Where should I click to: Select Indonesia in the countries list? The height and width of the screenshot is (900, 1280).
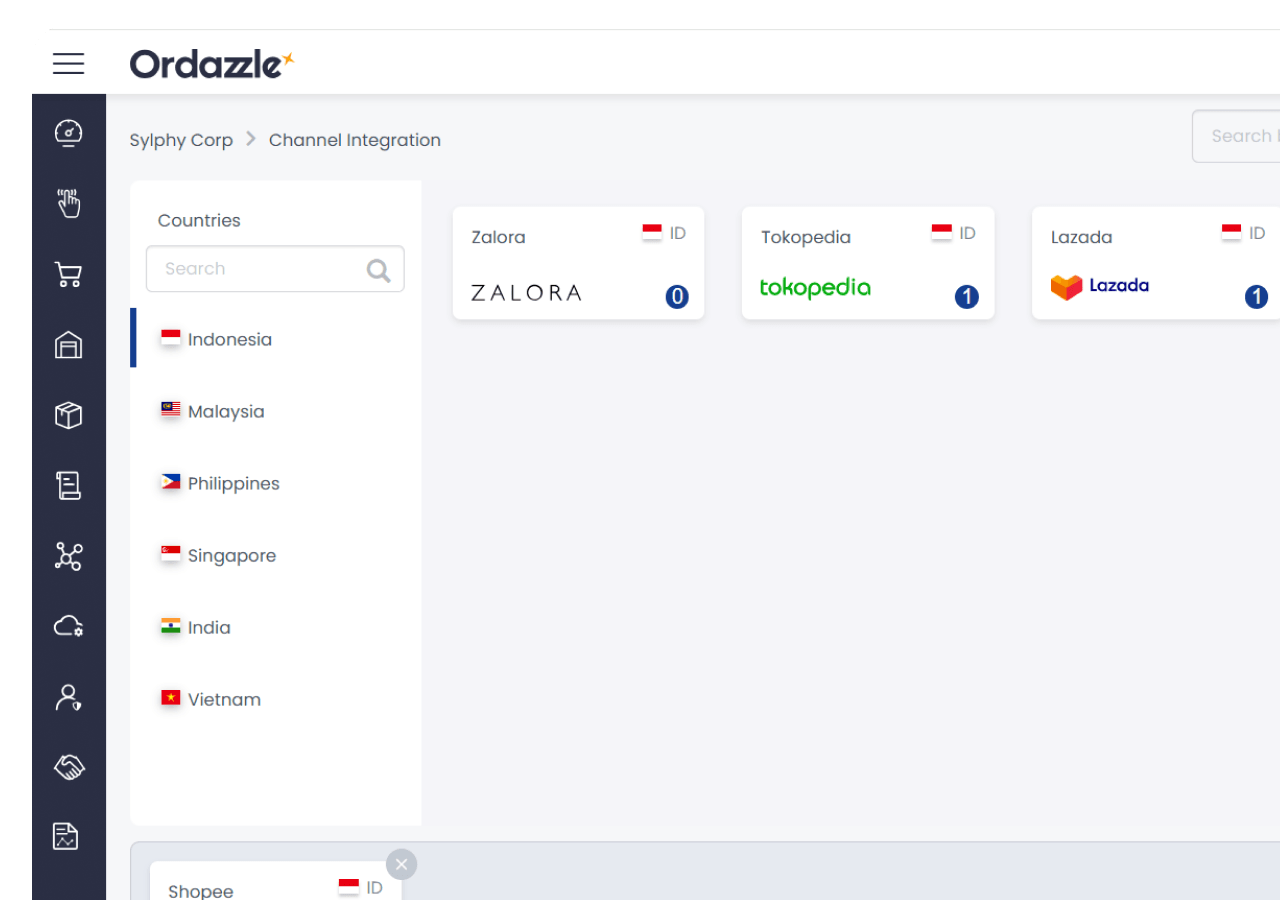click(x=229, y=340)
